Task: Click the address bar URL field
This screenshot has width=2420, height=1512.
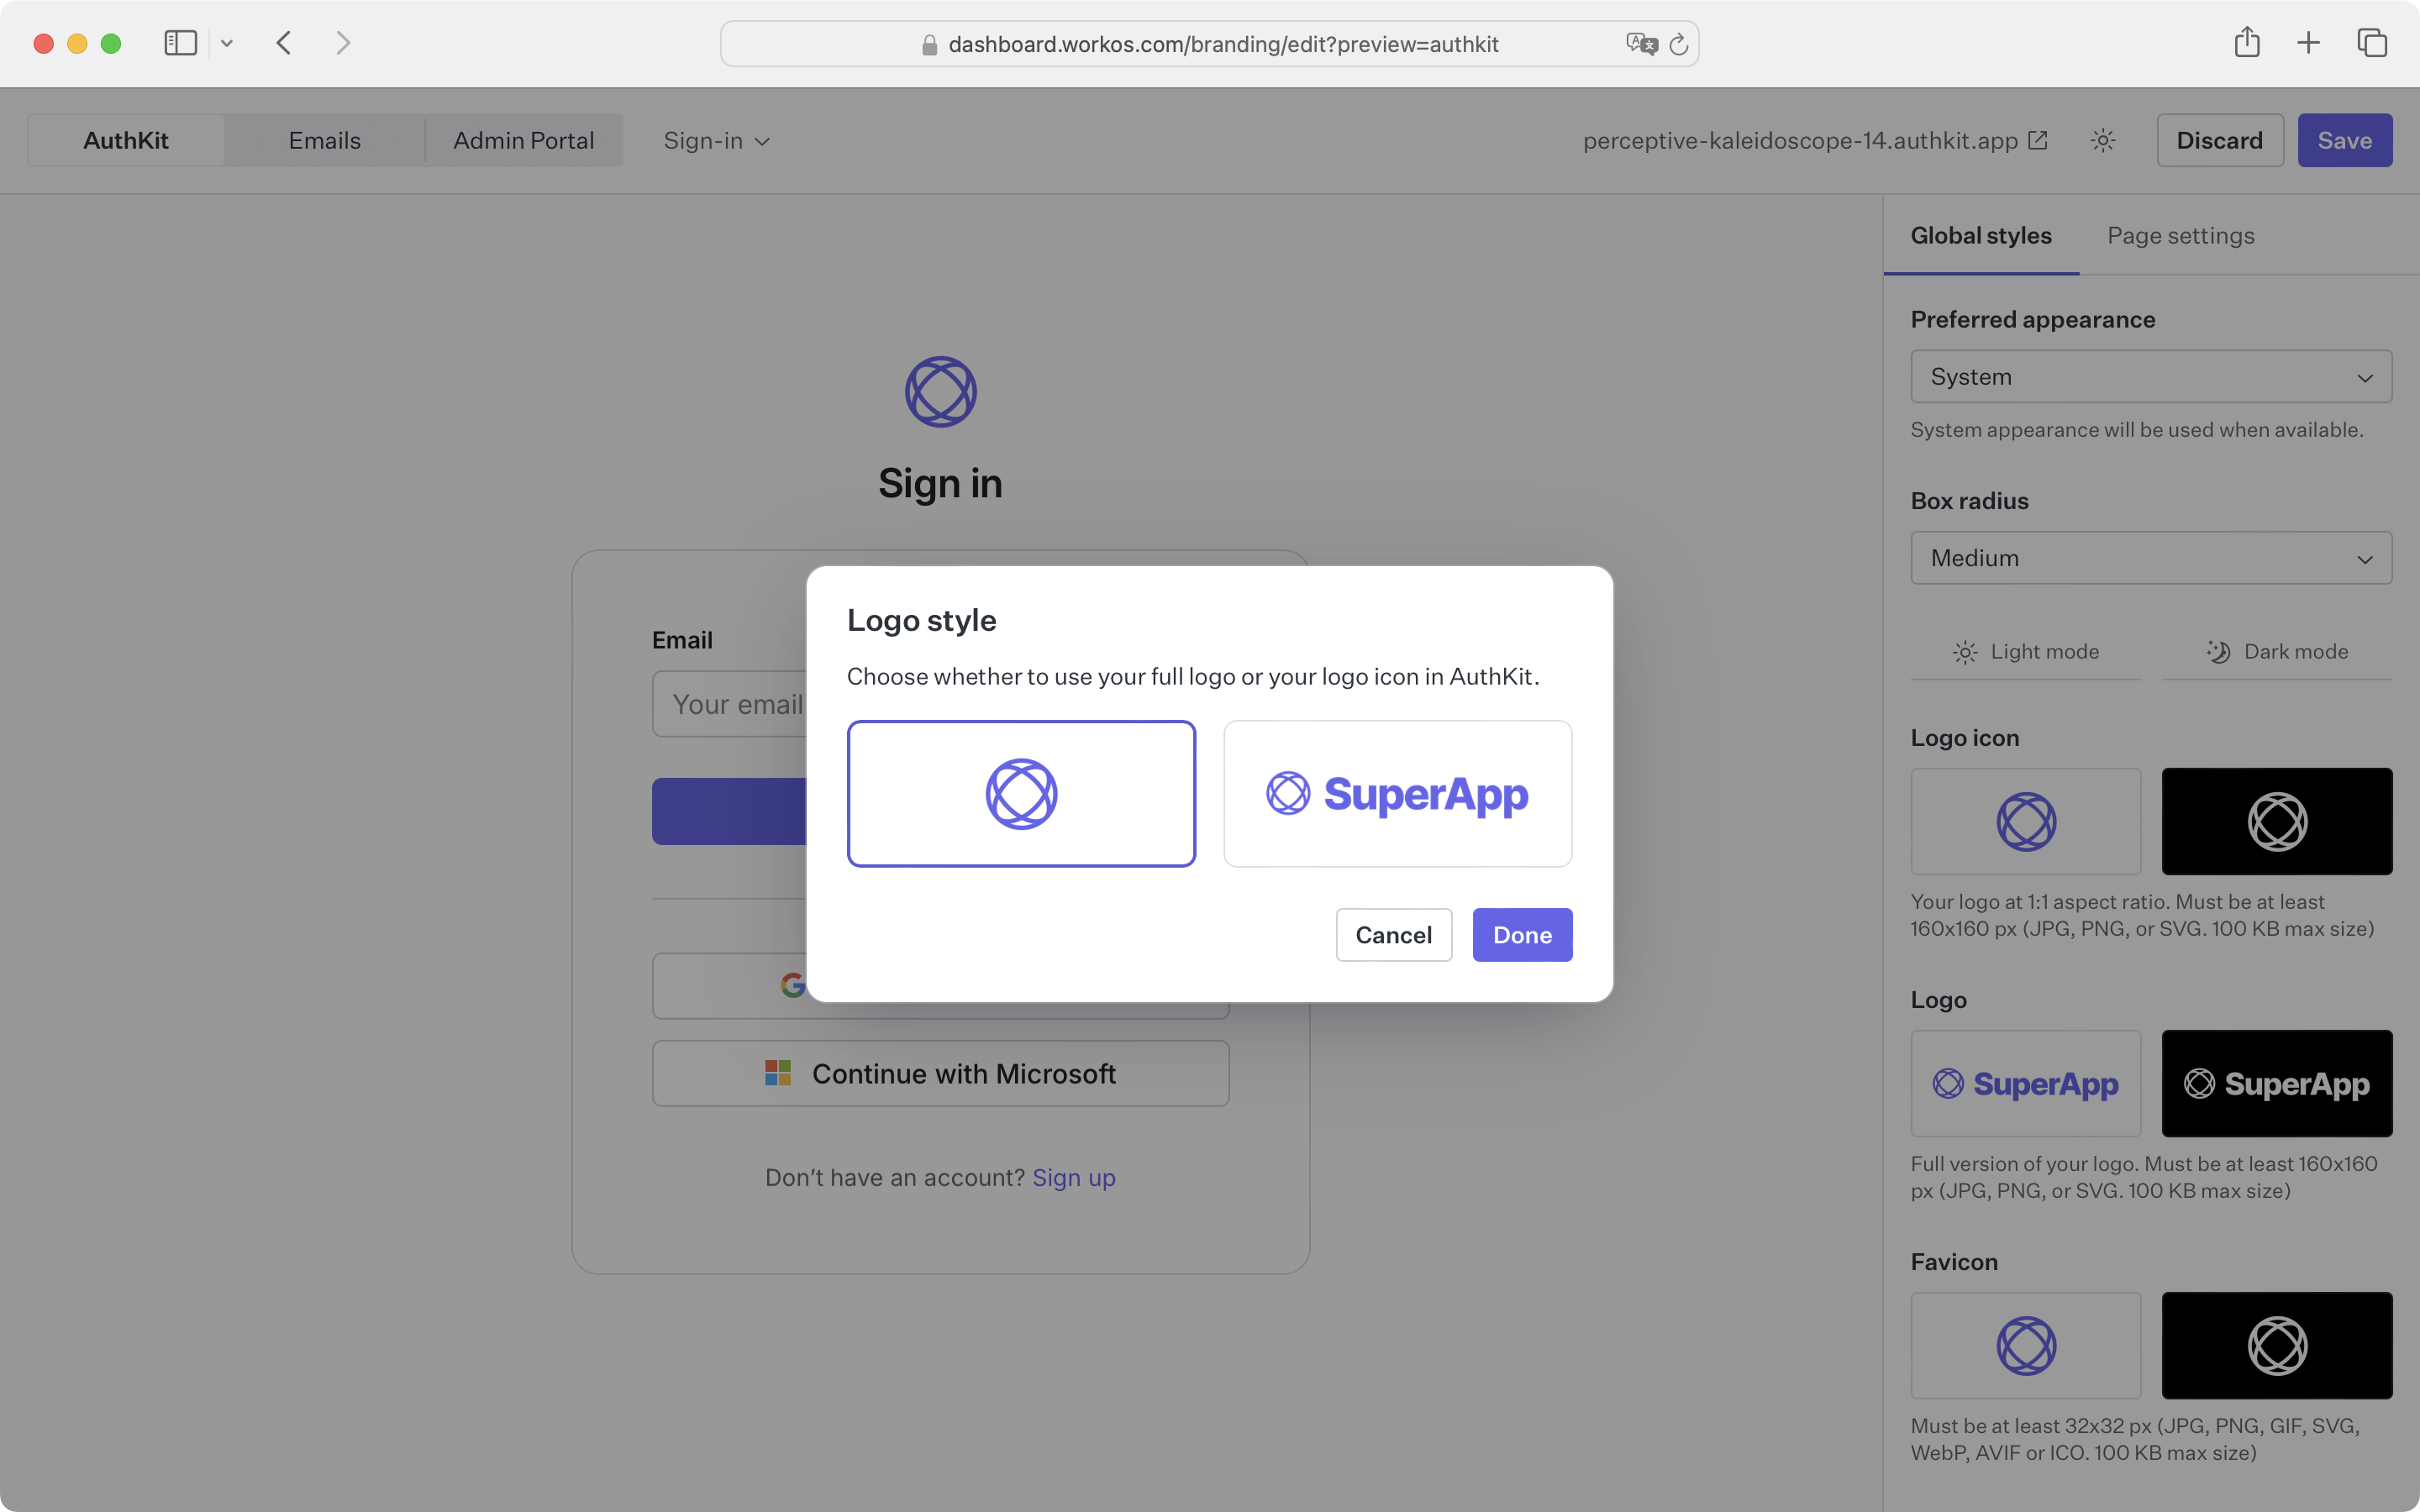Action: click(1209, 44)
